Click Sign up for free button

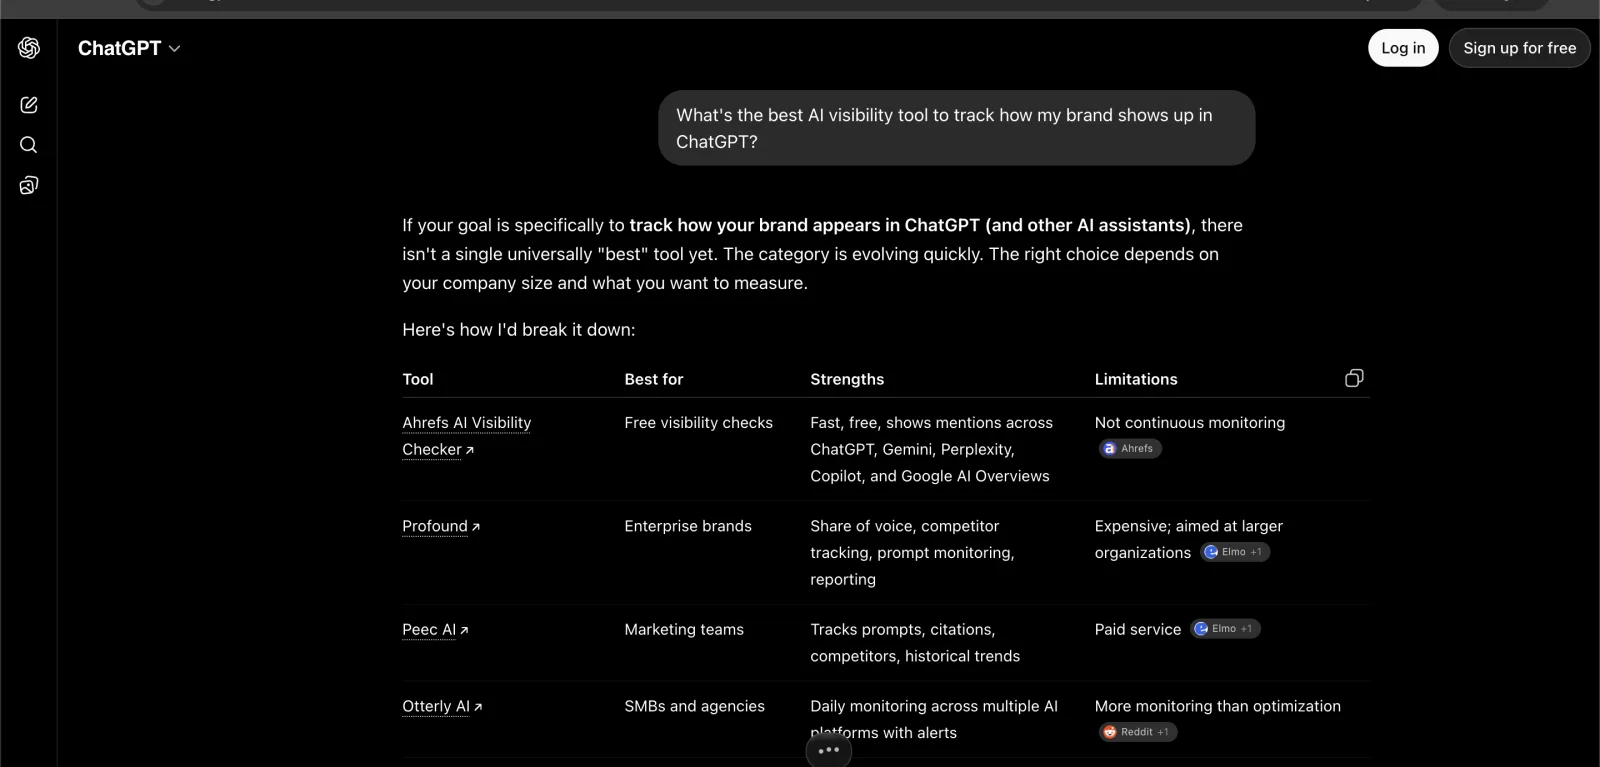click(1519, 48)
